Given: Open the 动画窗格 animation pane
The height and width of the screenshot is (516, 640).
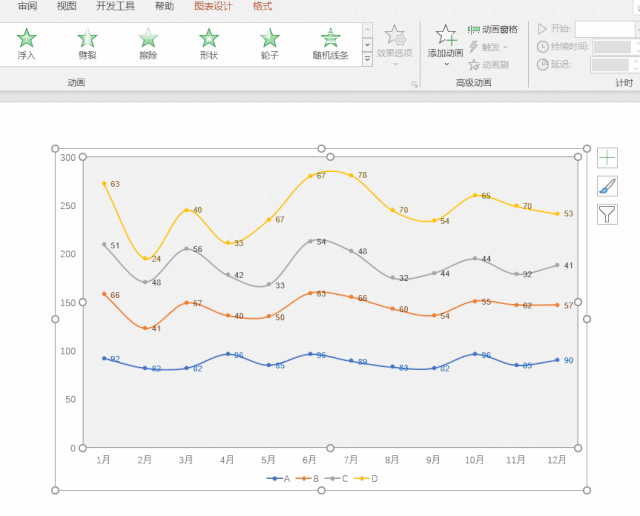Looking at the screenshot, I should point(493,30).
